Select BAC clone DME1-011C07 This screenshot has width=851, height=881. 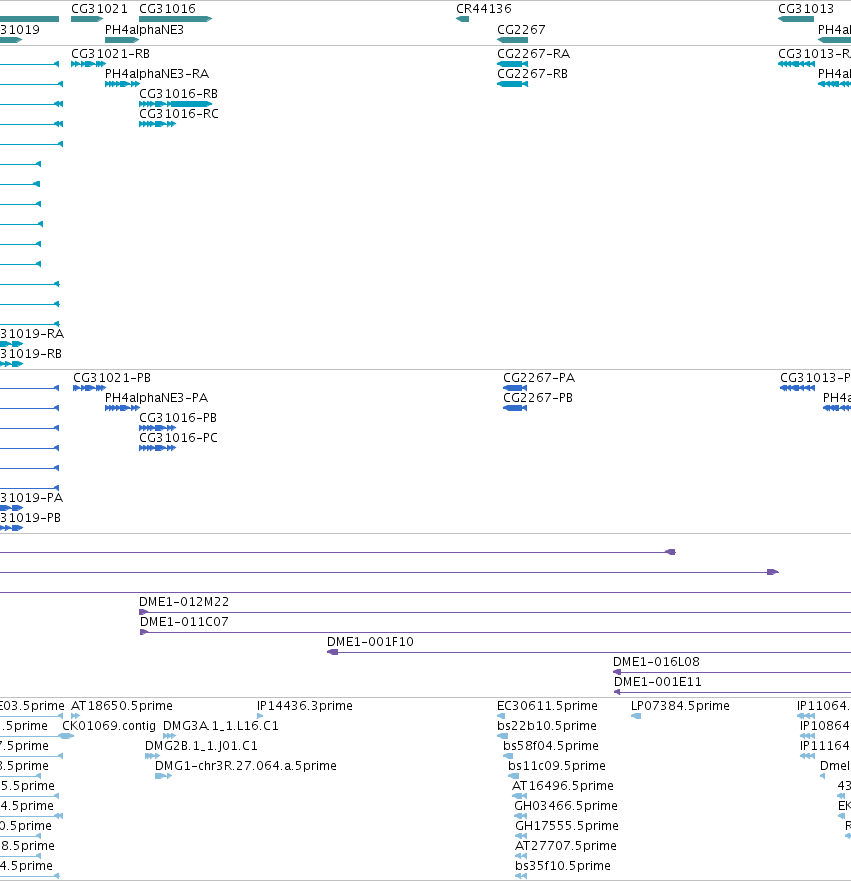click(184, 622)
